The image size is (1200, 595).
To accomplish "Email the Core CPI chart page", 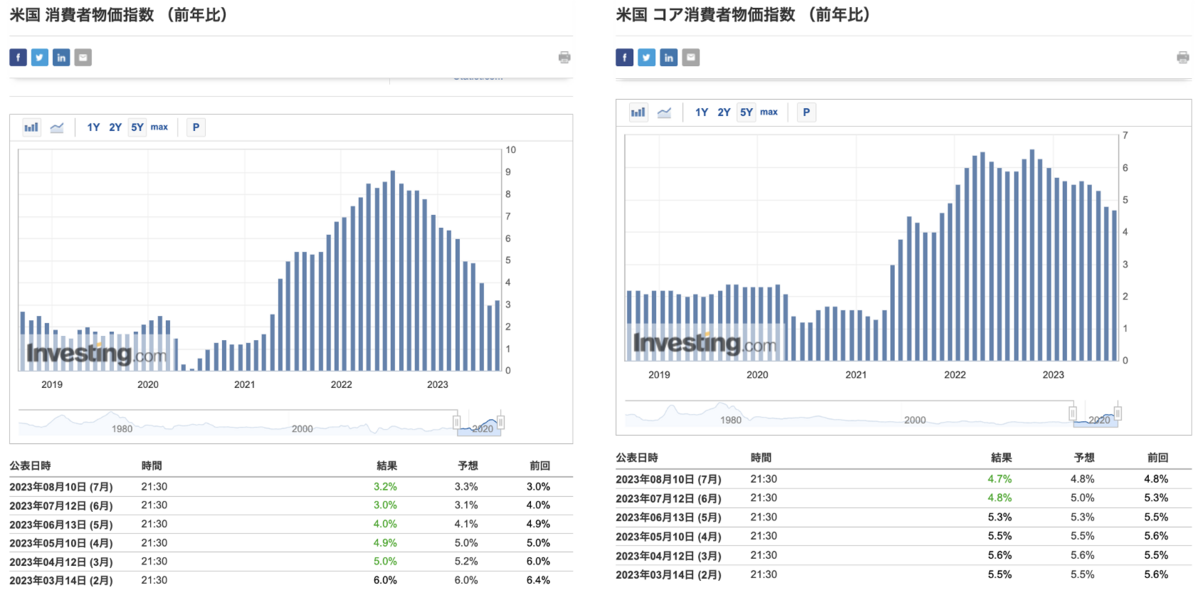I will (691, 57).
